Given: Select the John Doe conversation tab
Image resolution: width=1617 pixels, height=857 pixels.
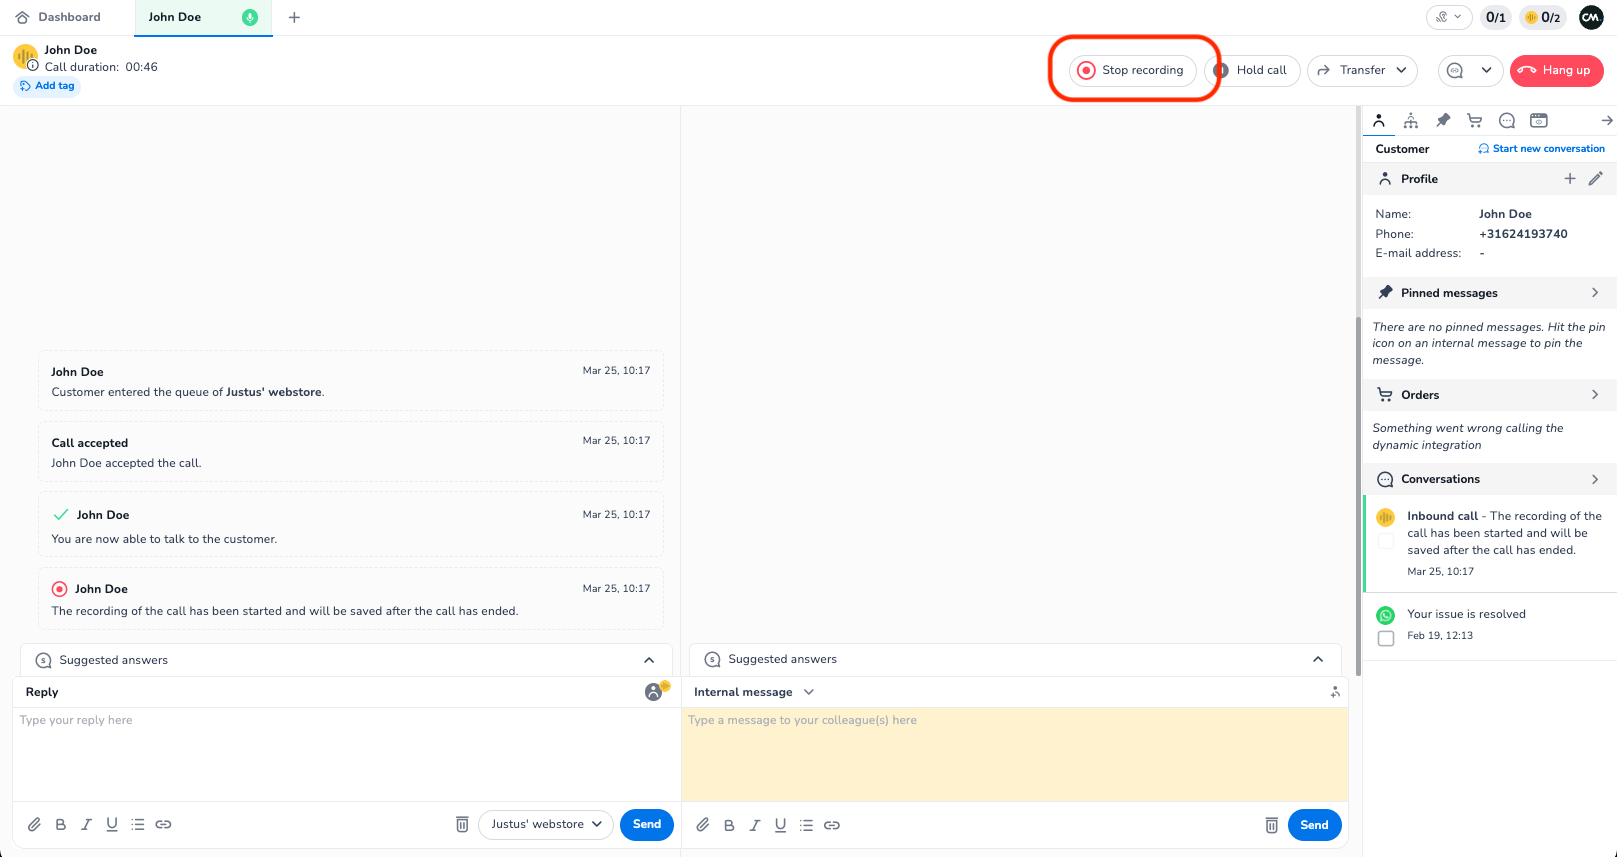Looking at the screenshot, I should (175, 17).
